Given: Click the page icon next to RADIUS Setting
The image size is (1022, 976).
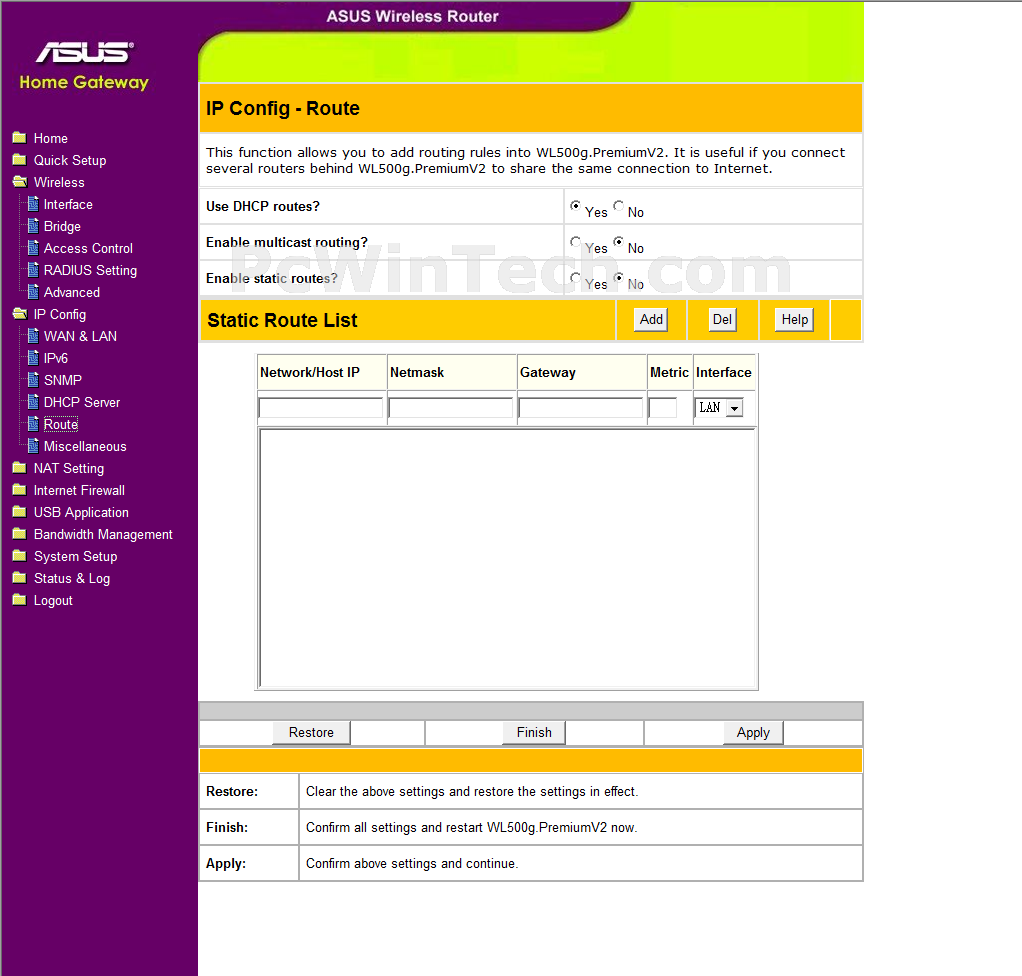Looking at the screenshot, I should [33, 270].
